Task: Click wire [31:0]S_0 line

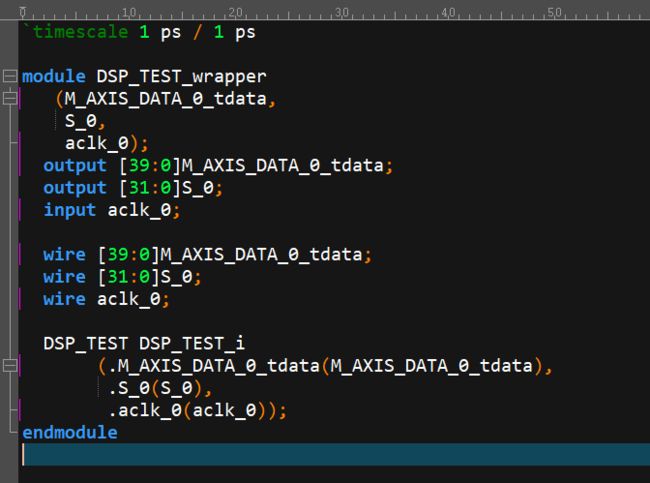Action: [122, 277]
